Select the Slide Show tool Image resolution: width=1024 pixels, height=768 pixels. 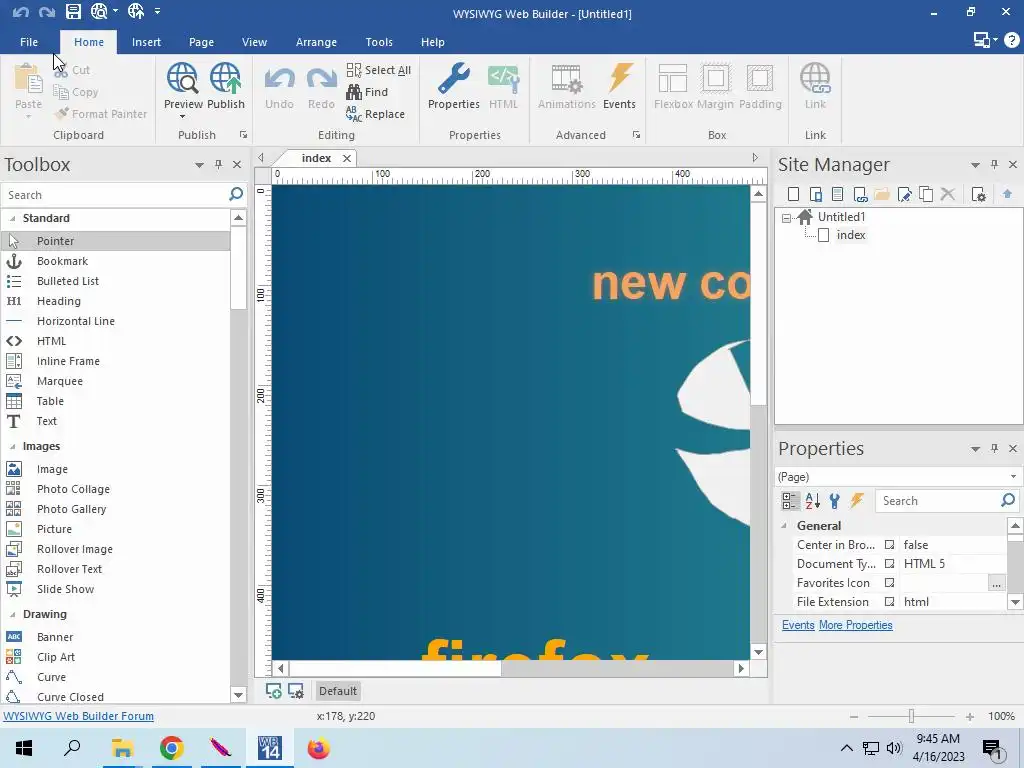(116, 589)
